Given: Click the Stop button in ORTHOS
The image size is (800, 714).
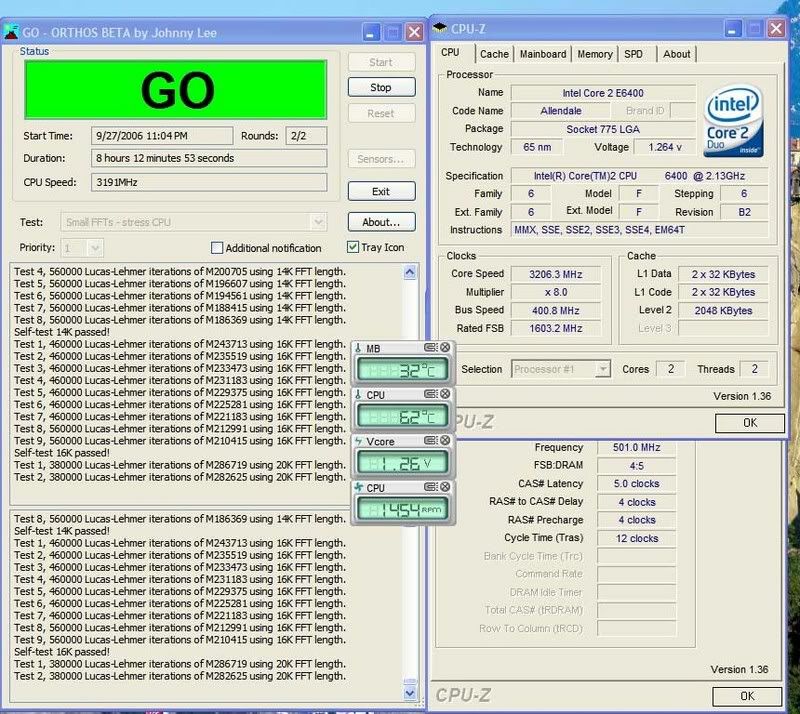Looking at the screenshot, I should (x=381, y=87).
